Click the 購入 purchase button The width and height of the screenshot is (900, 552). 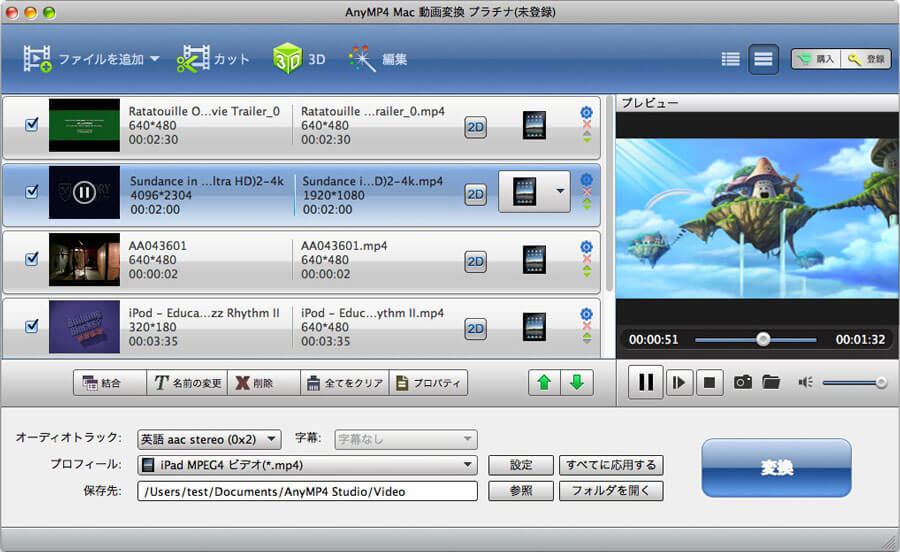(x=816, y=59)
